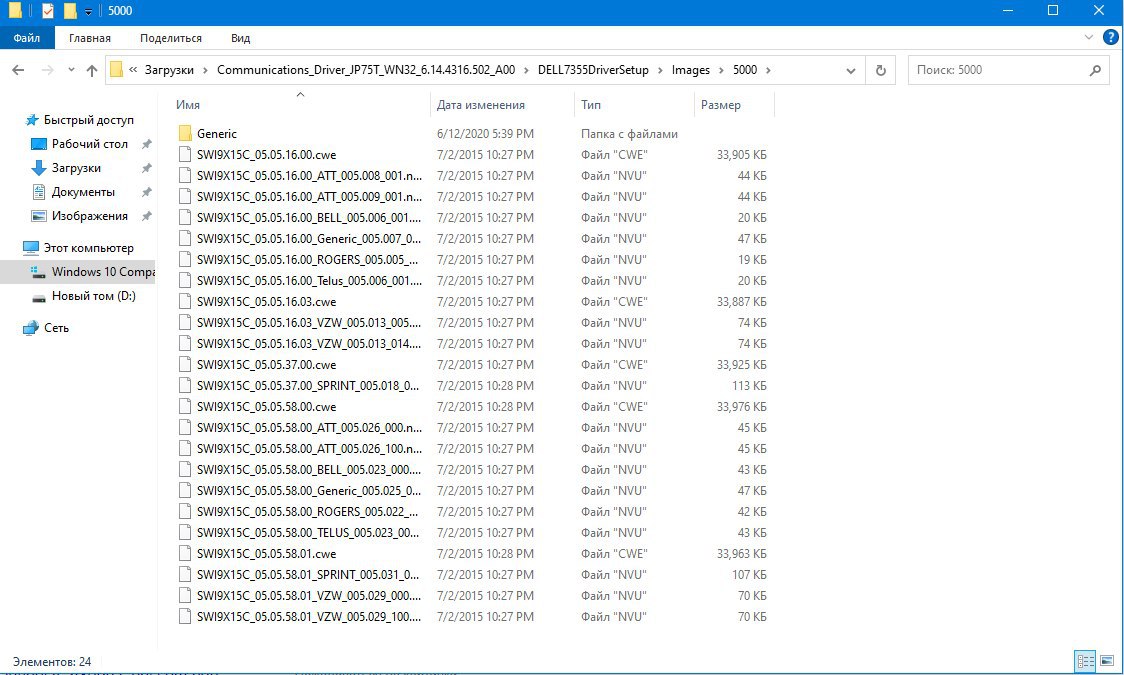Click Communications_Driver breadcrumb segment
Viewport: 1124px width, 675px height.
pos(366,70)
